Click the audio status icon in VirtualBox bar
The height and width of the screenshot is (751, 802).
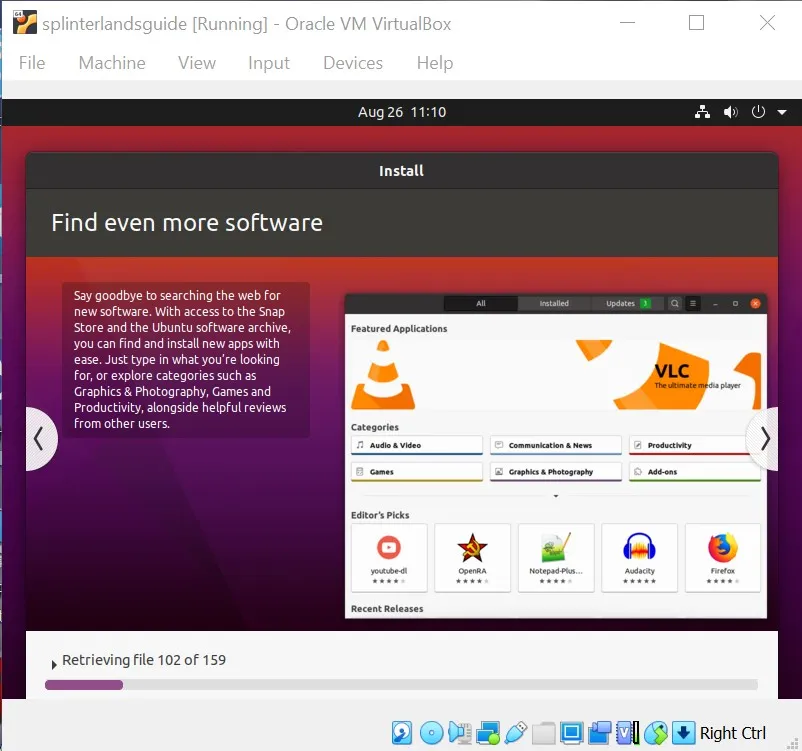pyautogui.click(x=460, y=733)
